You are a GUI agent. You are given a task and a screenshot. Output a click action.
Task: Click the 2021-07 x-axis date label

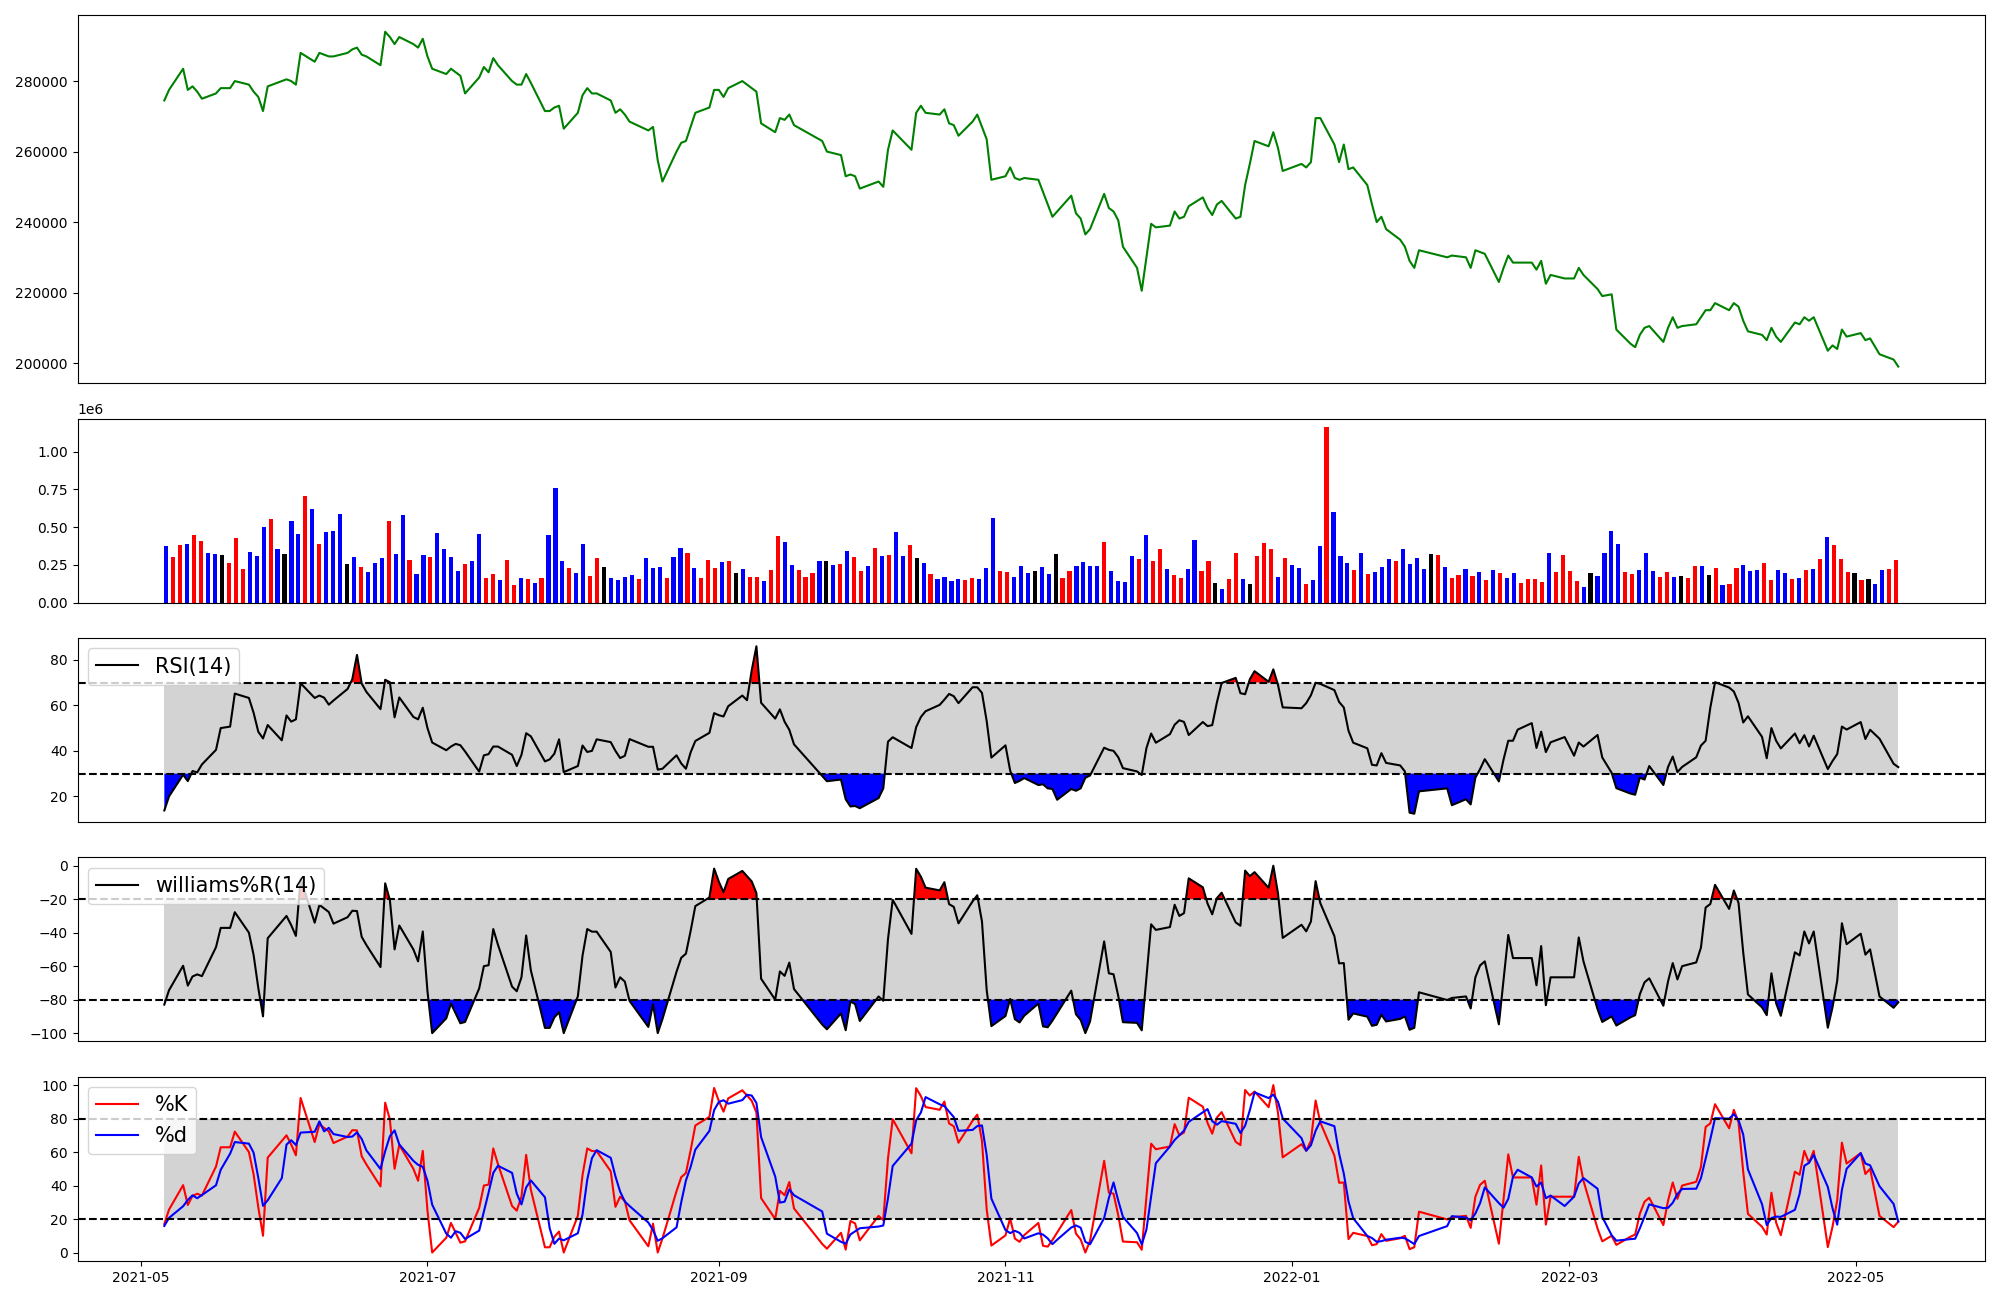428,1277
